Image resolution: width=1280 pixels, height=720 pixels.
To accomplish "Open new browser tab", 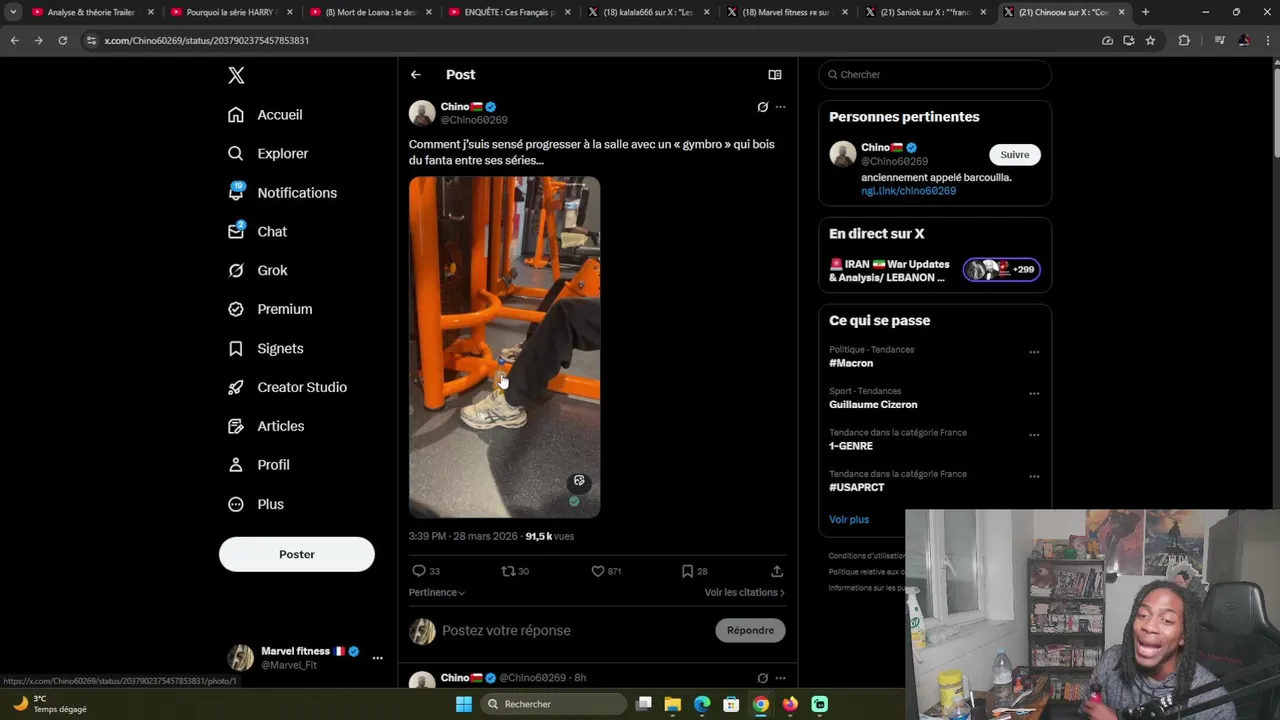I will pos(1145,12).
